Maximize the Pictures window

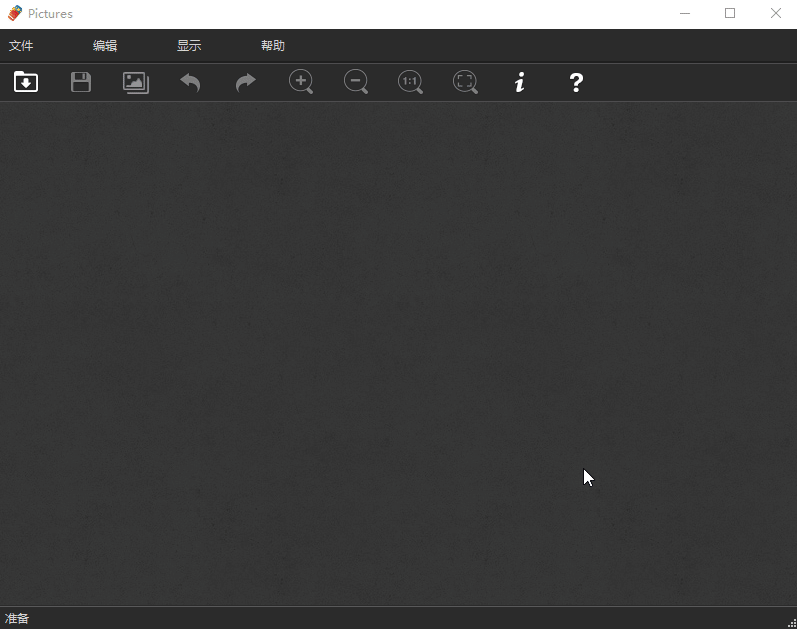[x=730, y=13]
